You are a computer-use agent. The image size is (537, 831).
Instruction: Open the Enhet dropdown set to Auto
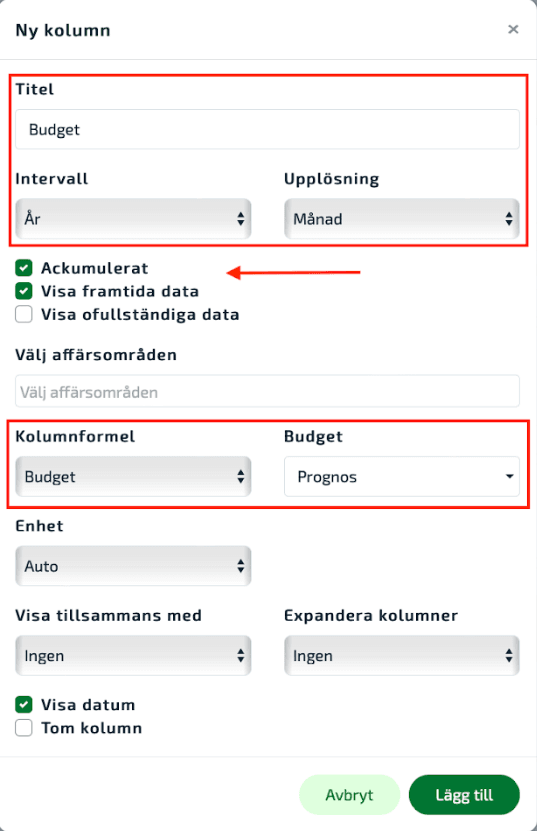[x=133, y=566]
